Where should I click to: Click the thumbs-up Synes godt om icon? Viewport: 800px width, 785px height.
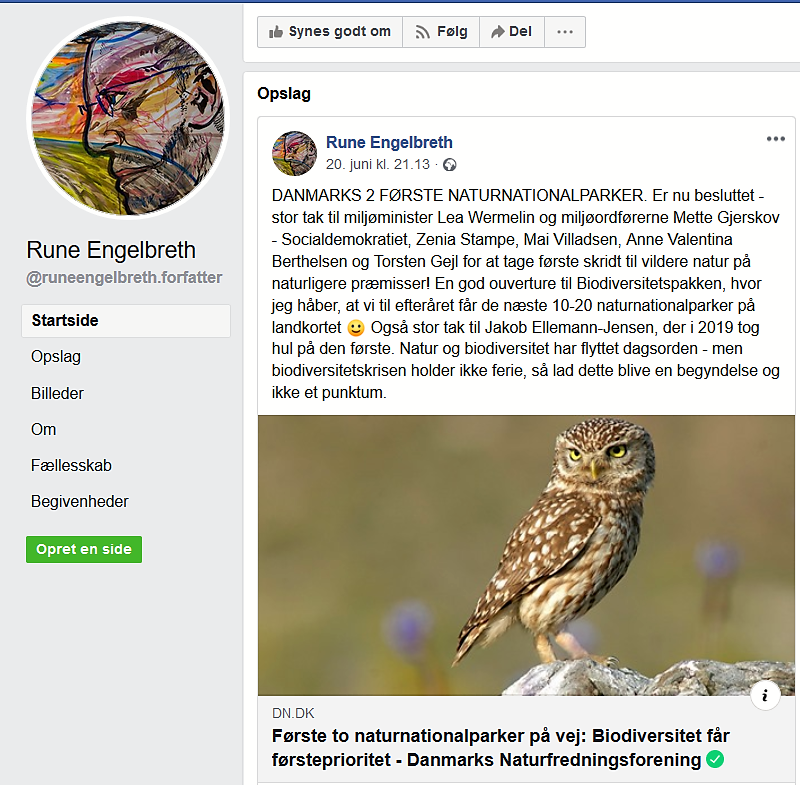[x=276, y=32]
